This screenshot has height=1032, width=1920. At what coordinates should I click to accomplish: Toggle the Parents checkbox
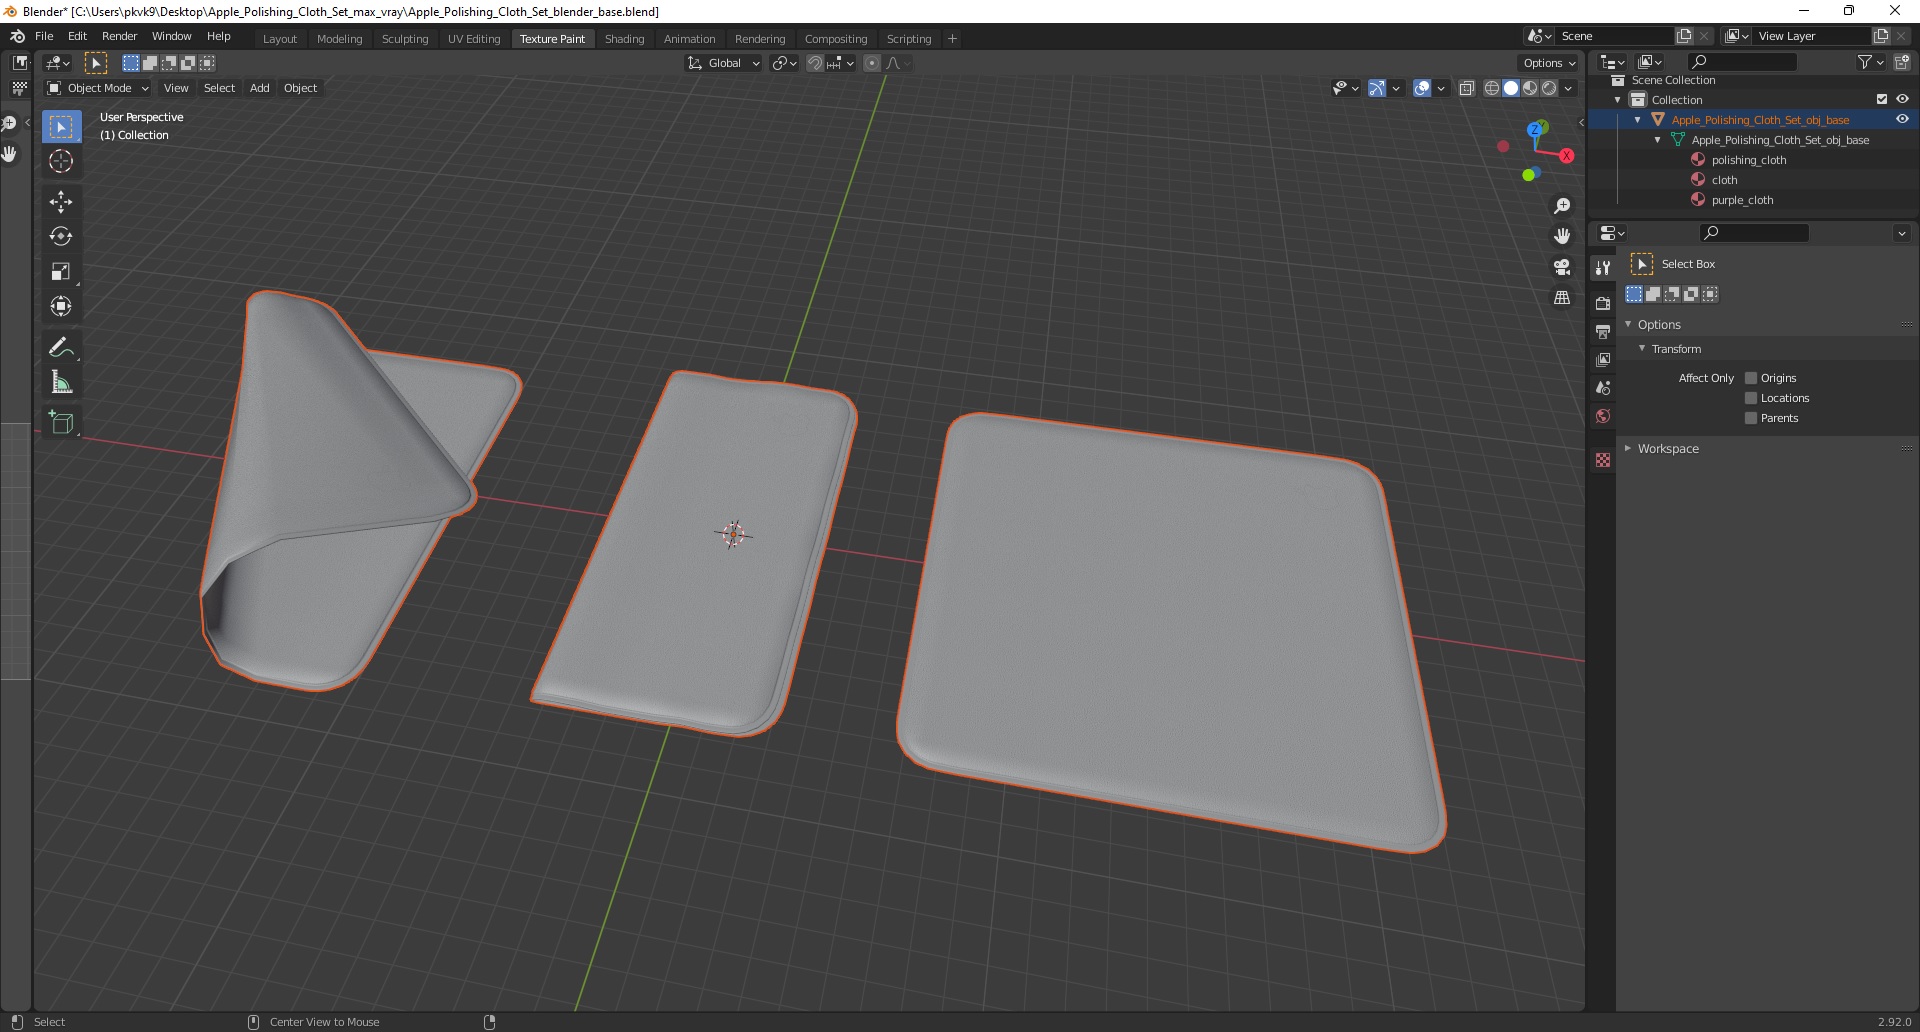(x=1751, y=418)
